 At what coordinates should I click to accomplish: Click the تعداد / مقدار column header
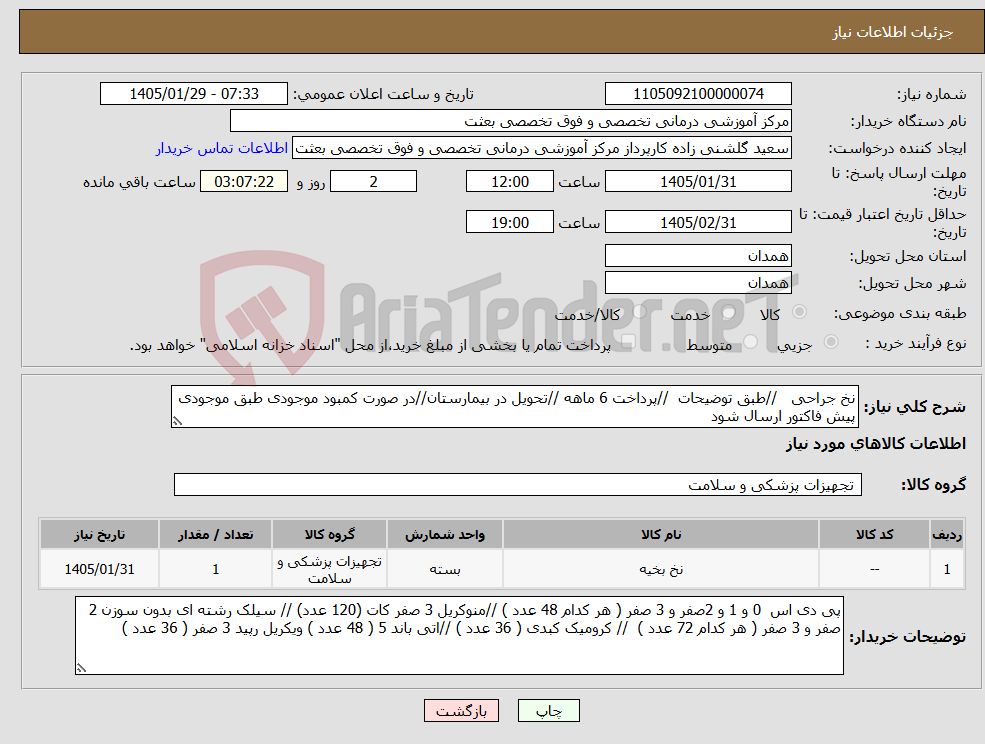point(215,534)
